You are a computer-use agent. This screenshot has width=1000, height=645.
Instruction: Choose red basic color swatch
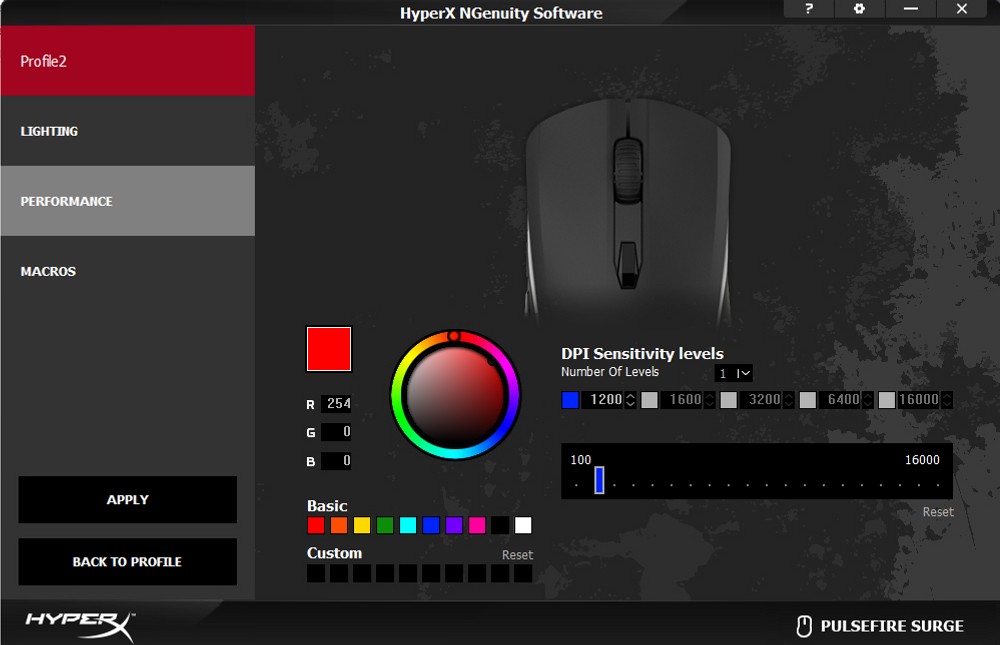(316, 525)
